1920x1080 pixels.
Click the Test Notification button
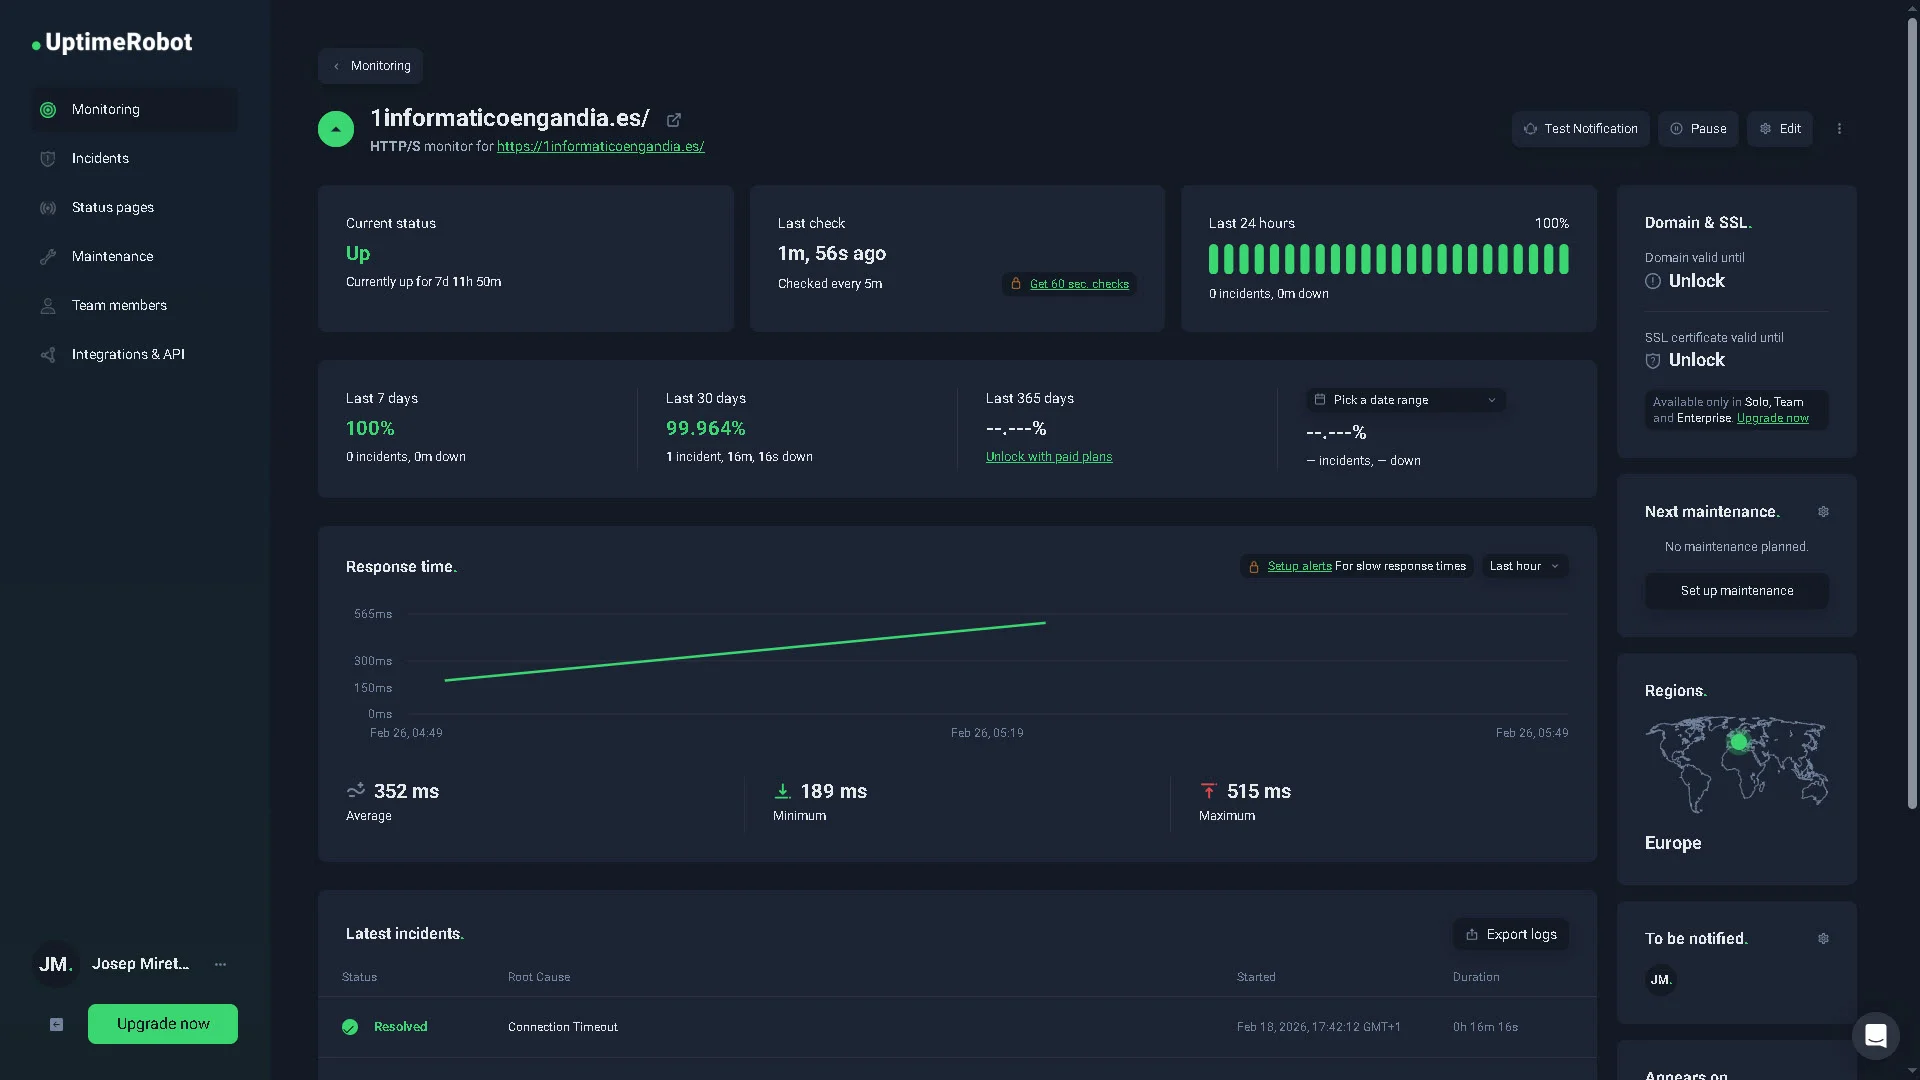pos(1581,129)
